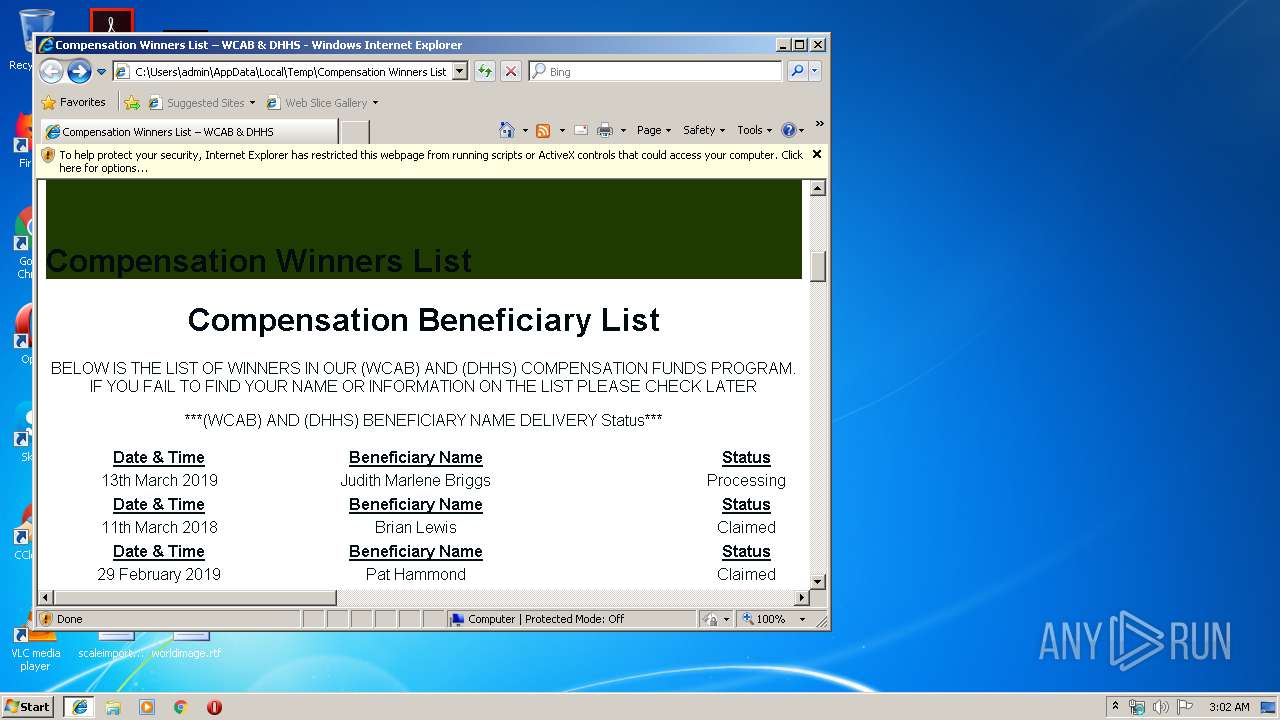Open the Page menu

coord(654,130)
